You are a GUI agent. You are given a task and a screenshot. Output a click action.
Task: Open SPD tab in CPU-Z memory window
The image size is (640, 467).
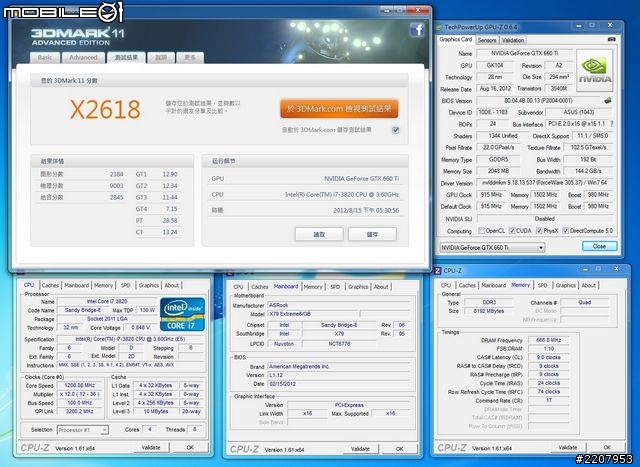542,285
